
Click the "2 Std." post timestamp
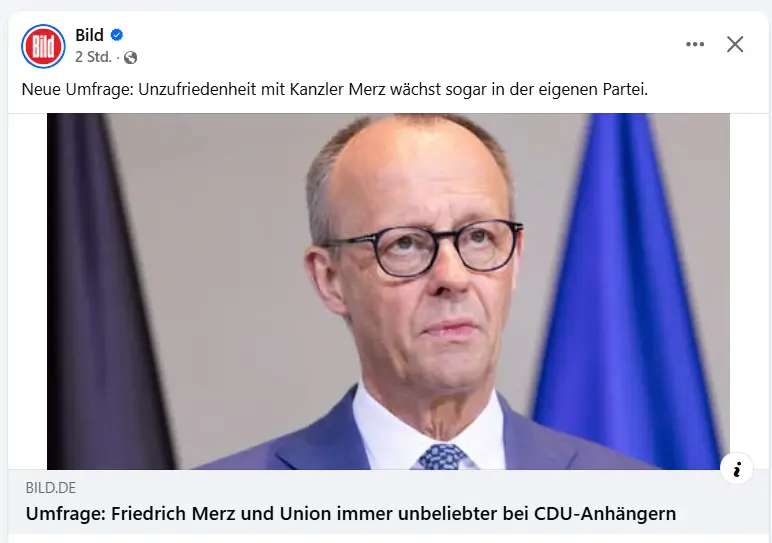[x=92, y=57]
